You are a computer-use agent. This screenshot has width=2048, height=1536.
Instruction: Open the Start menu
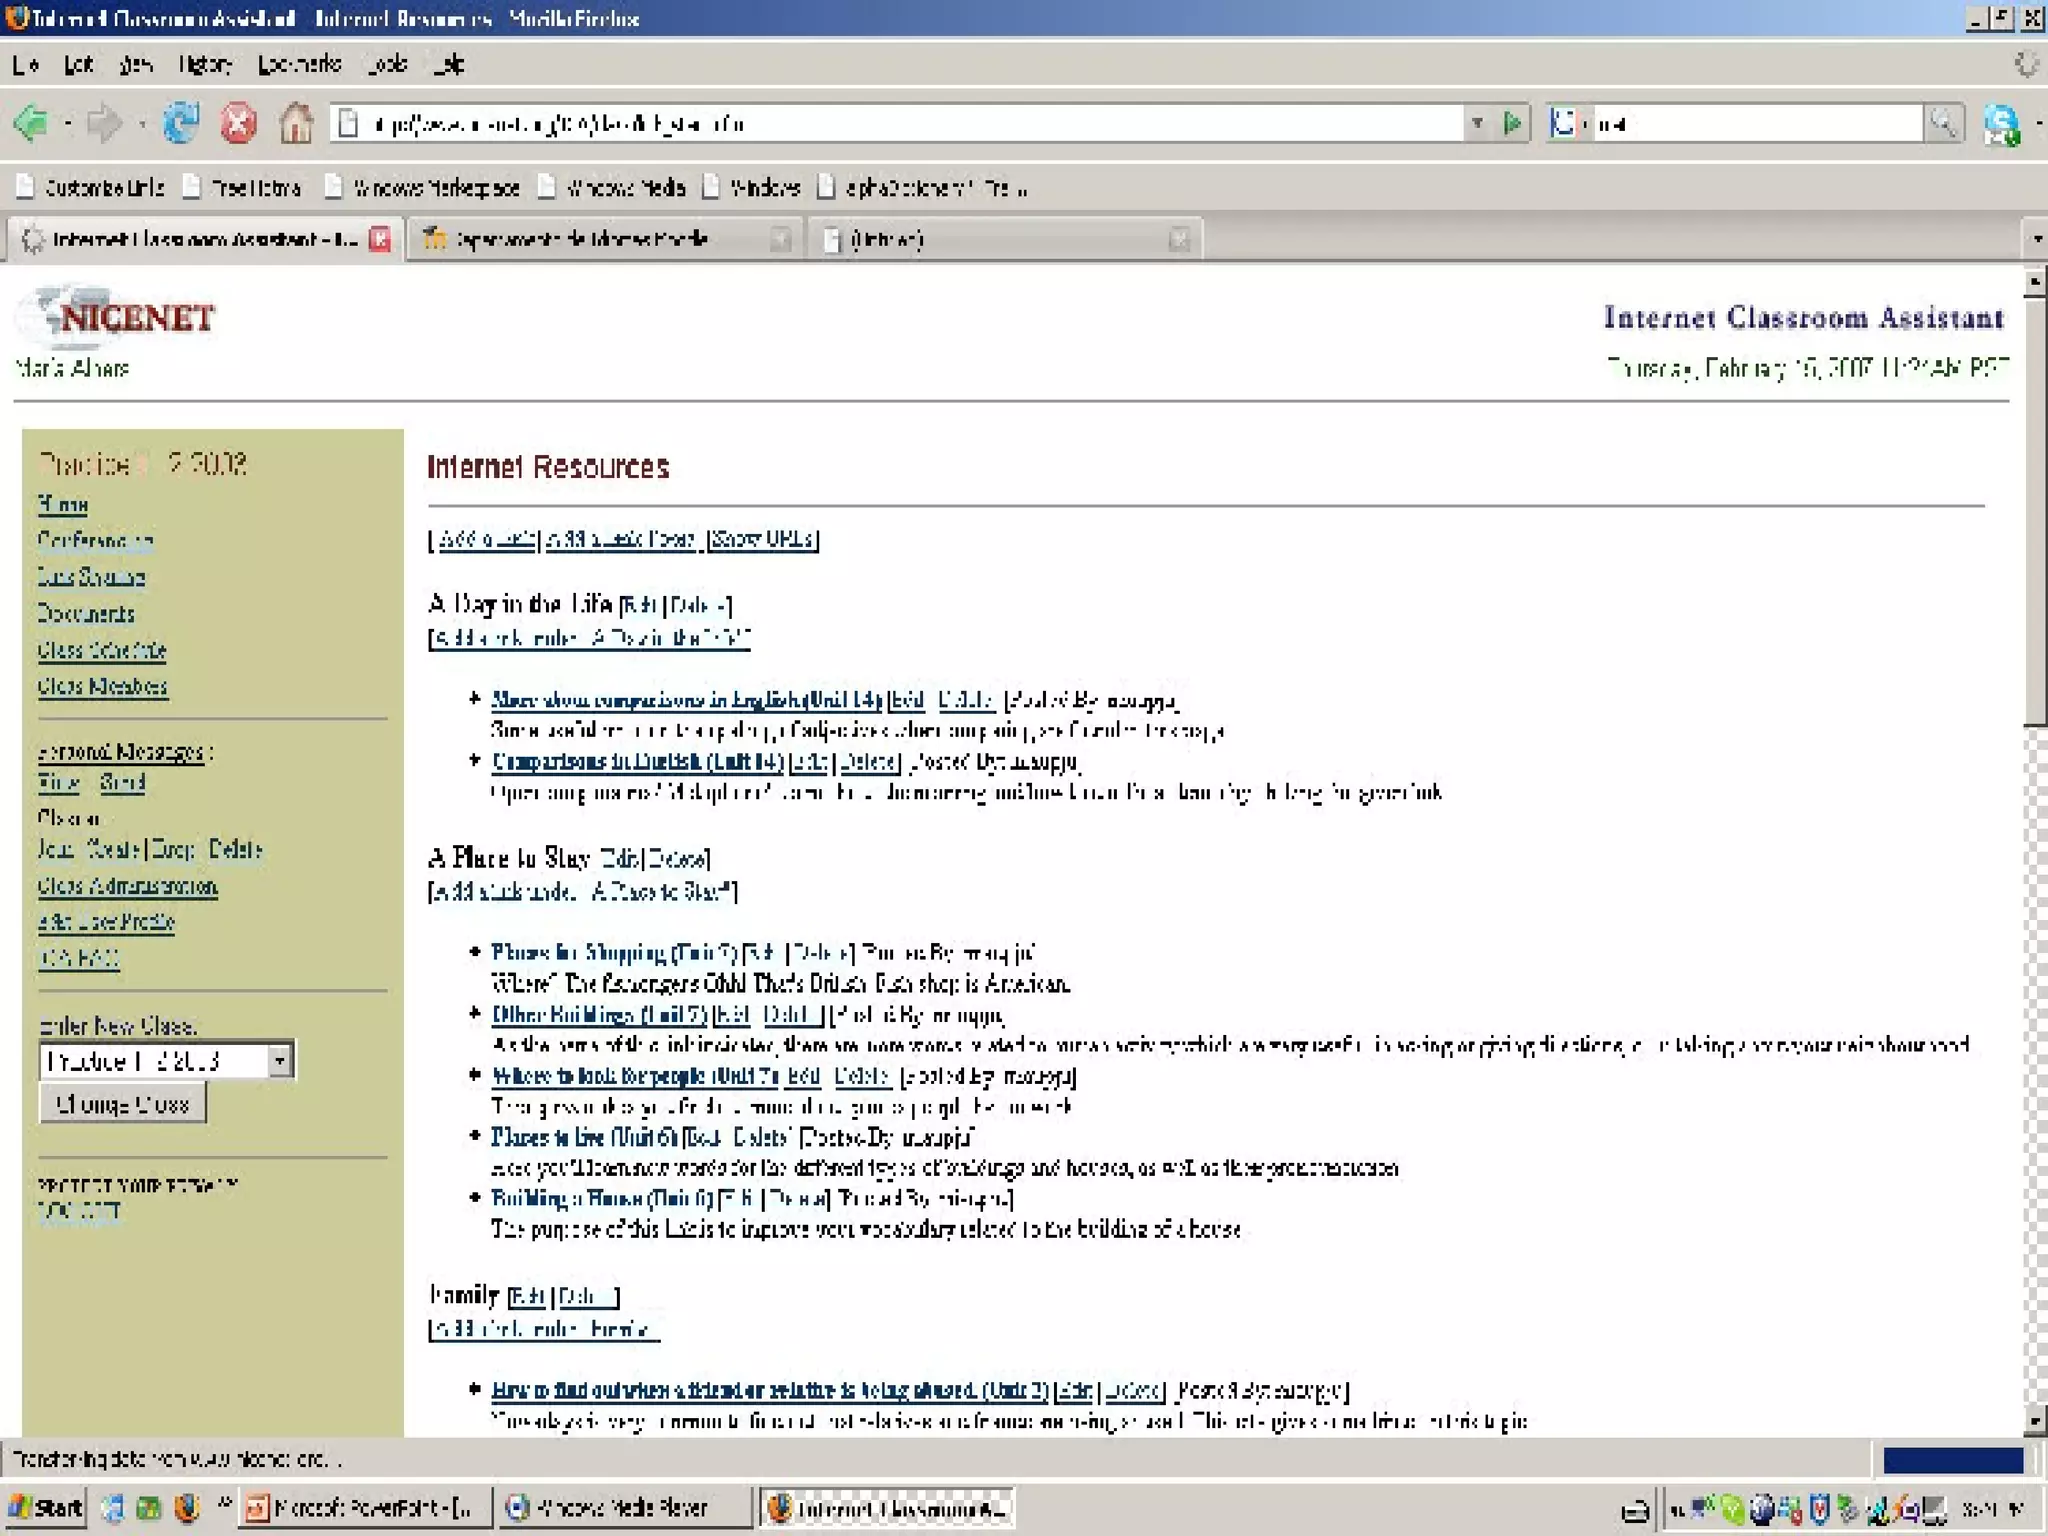coord(46,1507)
